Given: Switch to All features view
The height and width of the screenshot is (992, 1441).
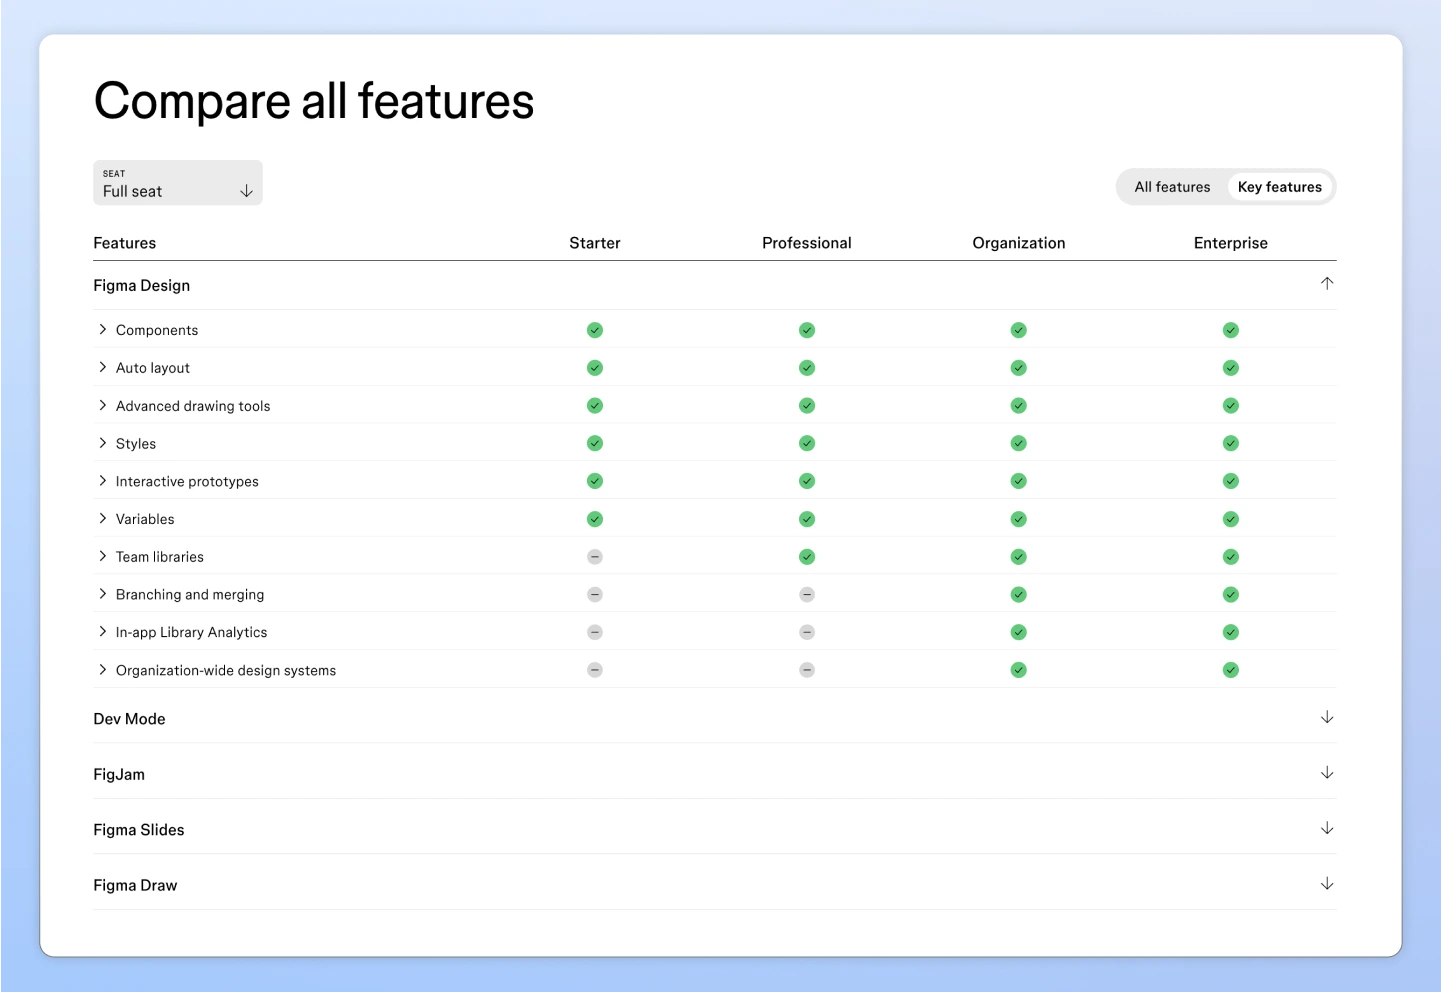Looking at the screenshot, I should pyautogui.click(x=1172, y=187).
